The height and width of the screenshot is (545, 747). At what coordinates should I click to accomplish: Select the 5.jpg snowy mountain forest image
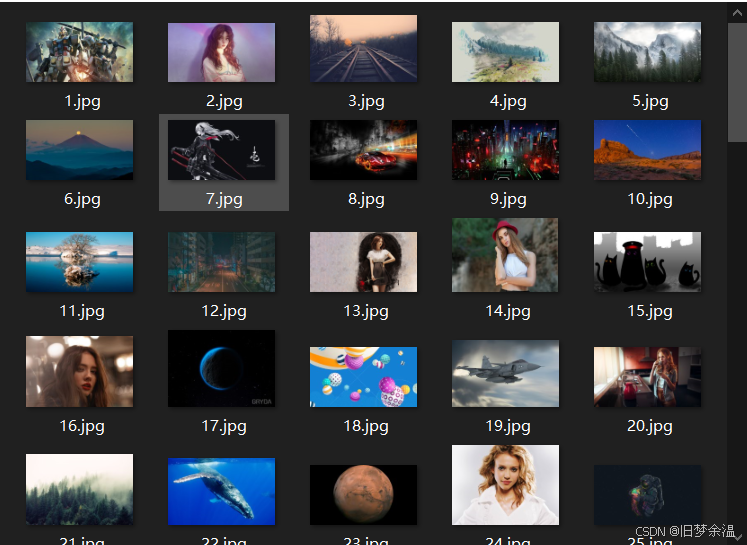[647, 52]
